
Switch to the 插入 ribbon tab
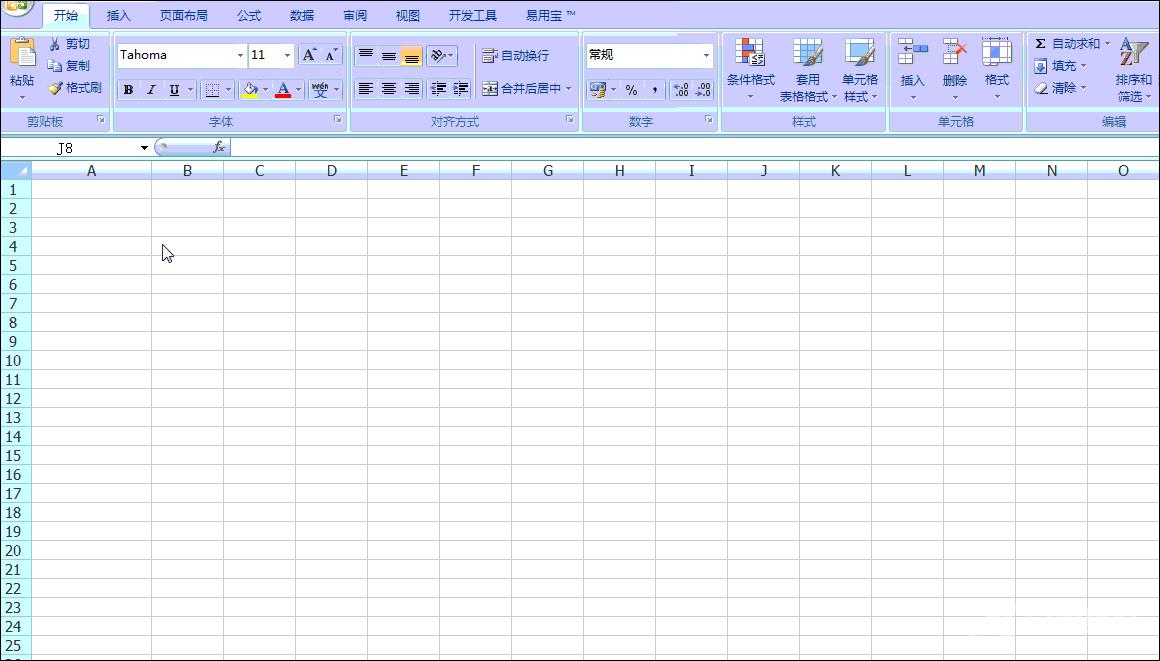[x=117, y=15]
